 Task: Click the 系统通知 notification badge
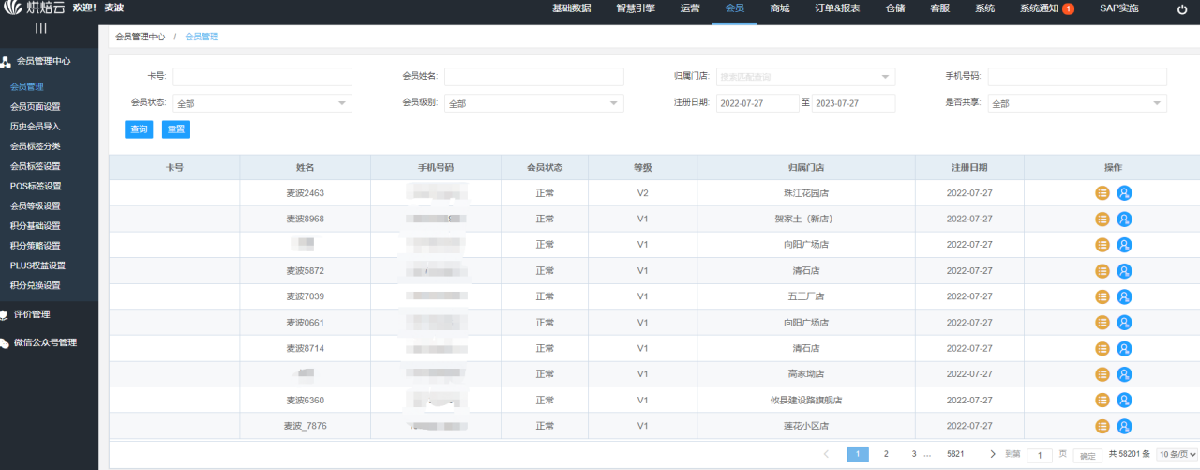[x=1068, y=9]
